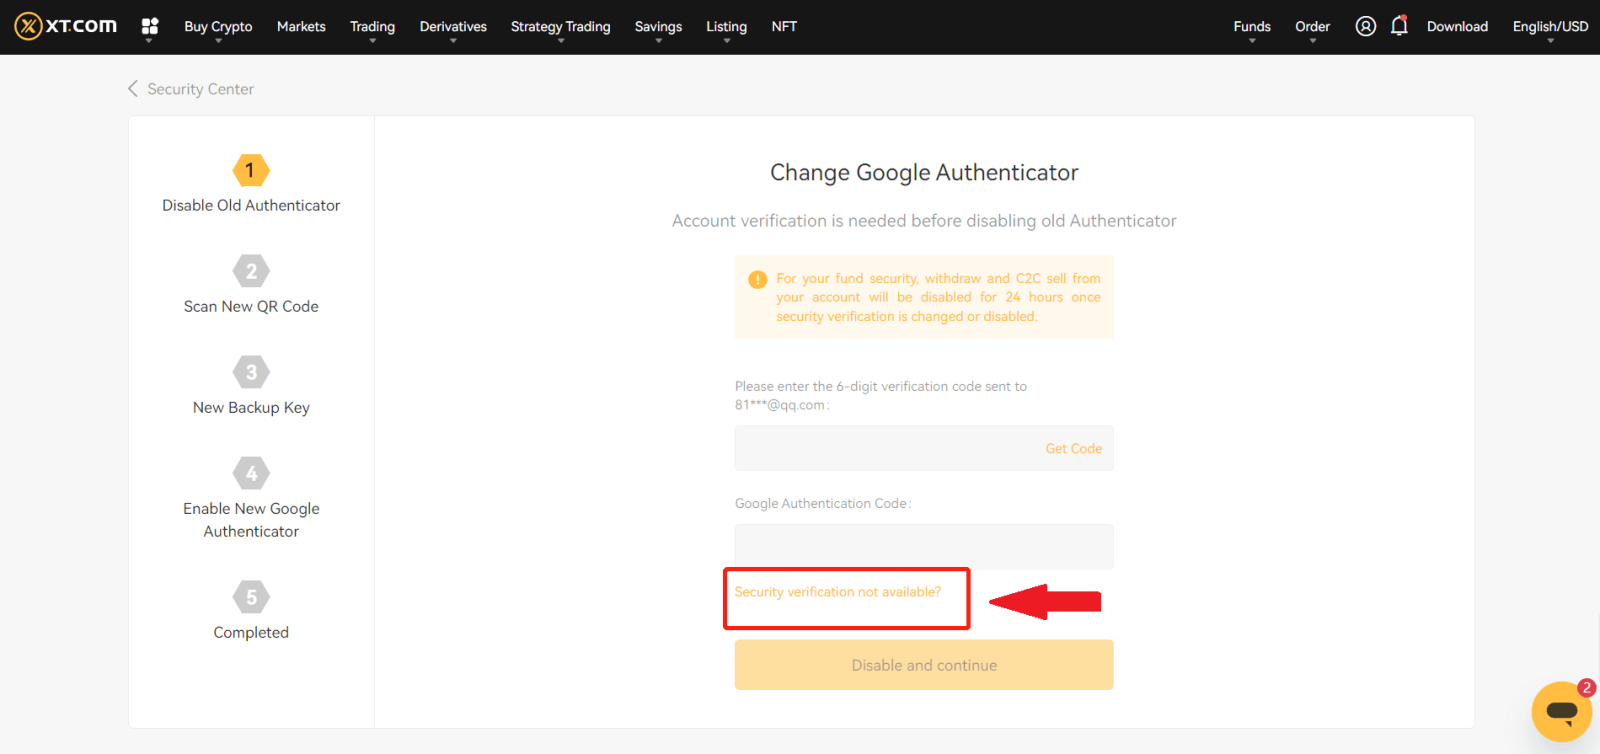1600x754 pixels.
Task: Open the NFT menu item
Action: coord(784,27)
